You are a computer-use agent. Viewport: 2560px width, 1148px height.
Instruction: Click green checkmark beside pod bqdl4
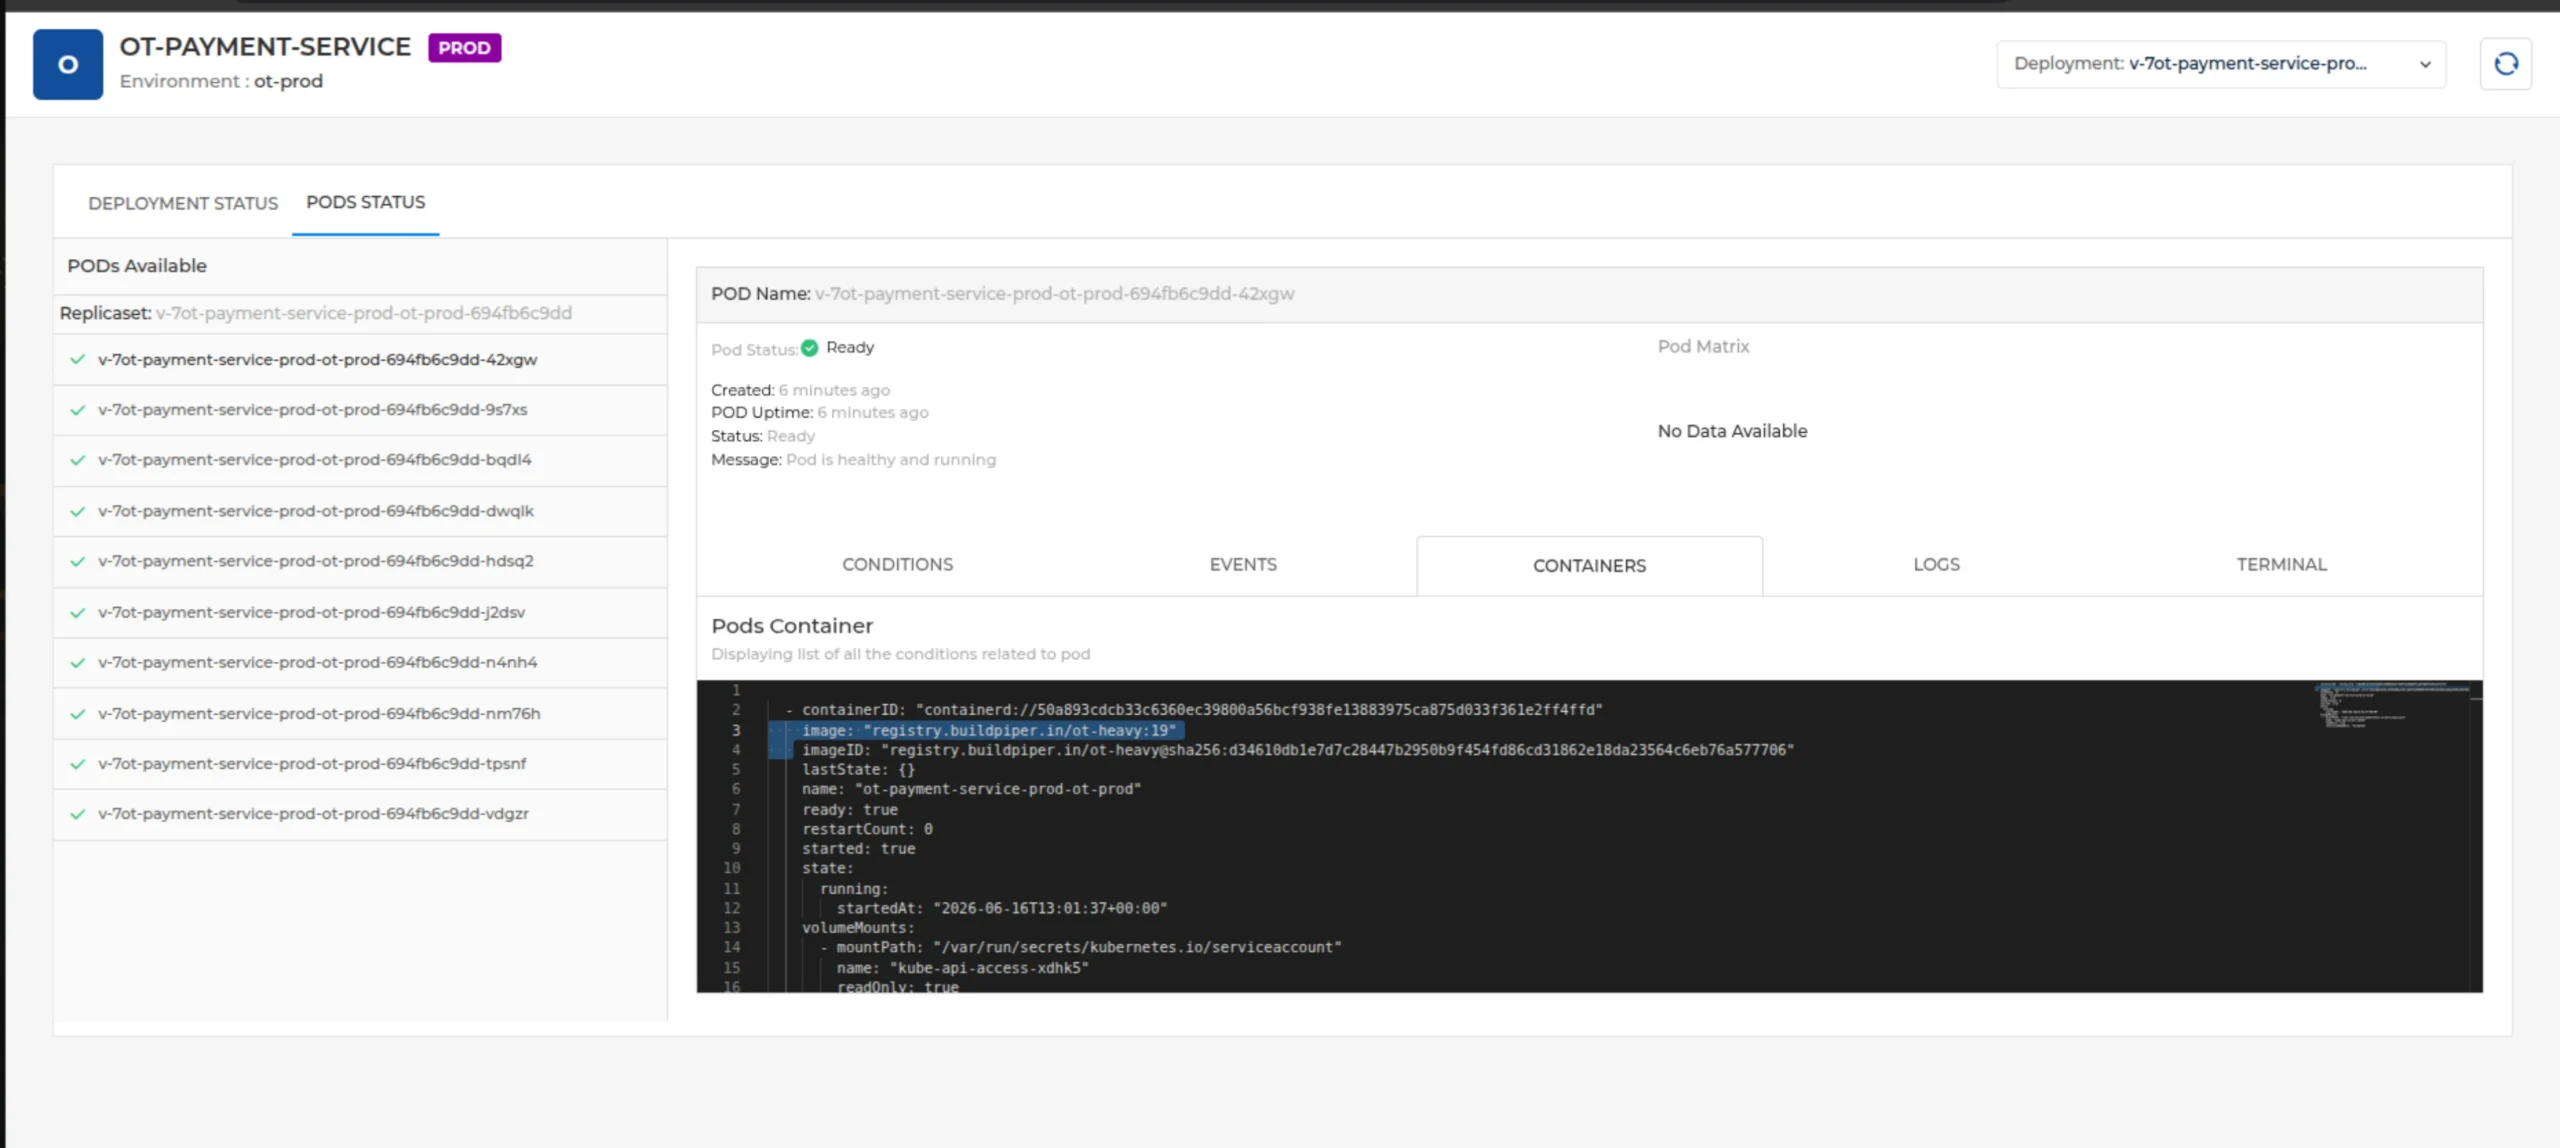coord(77,460)
